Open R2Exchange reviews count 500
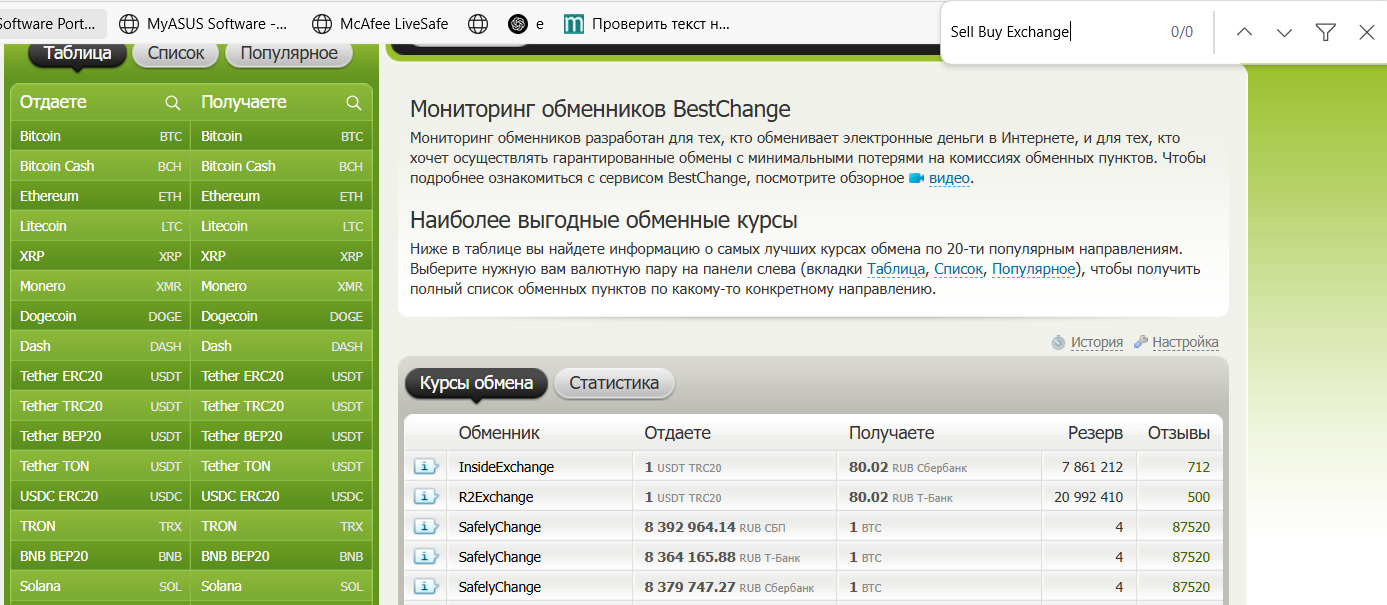1387x605 pixels. [1198, 497]
